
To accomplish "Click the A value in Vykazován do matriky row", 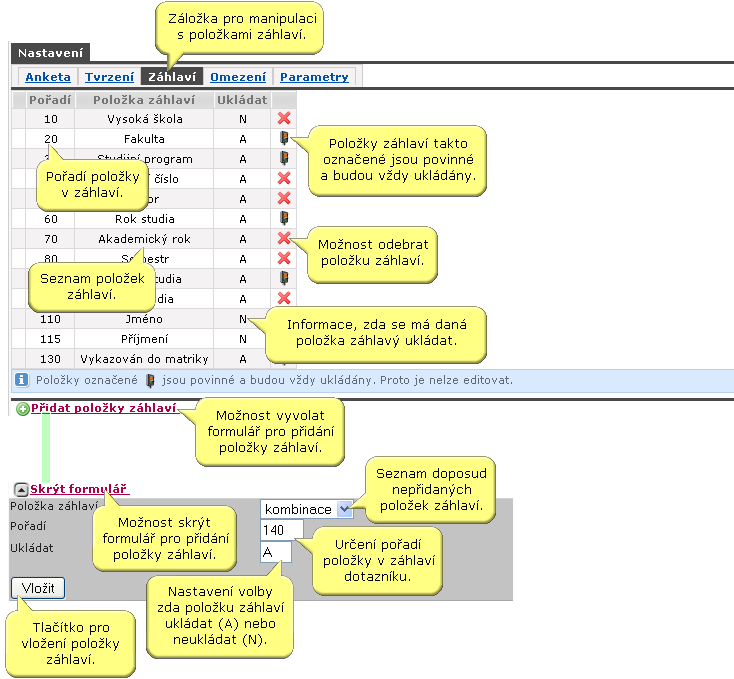I will 242,359.
